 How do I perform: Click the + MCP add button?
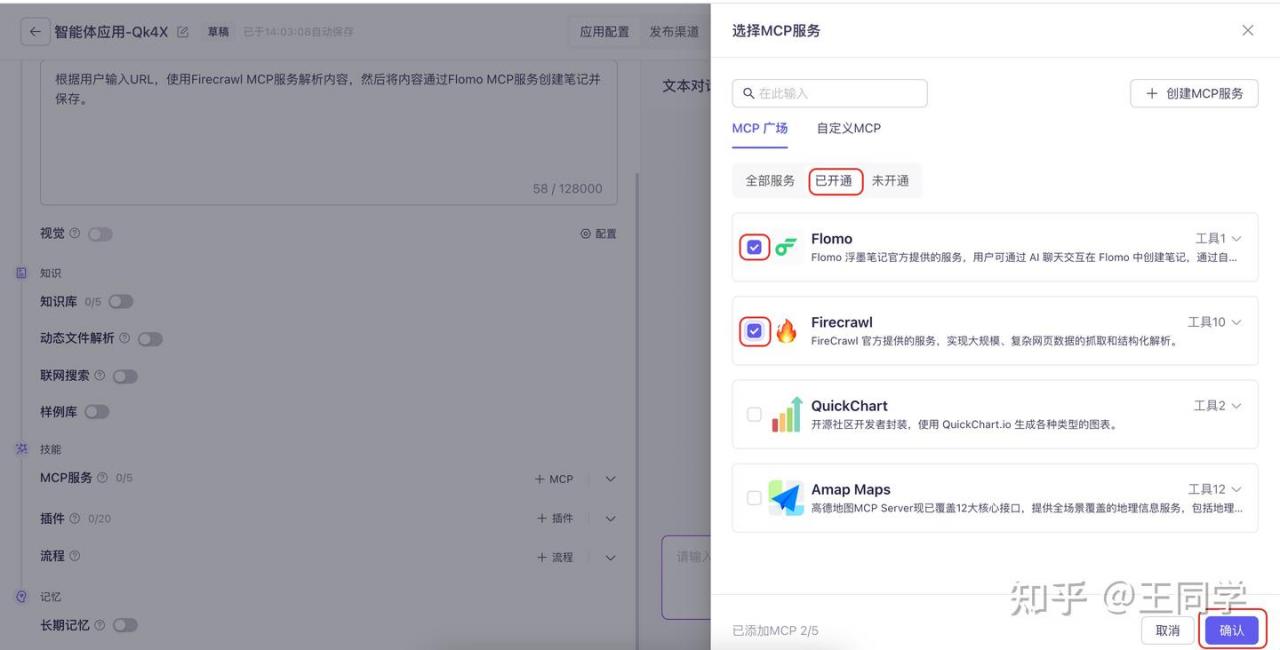click(555, 479)
